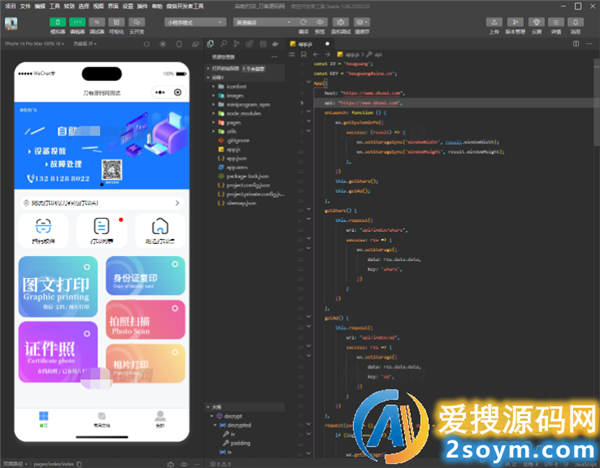
Task: Open the compile mode dropdown
Action: click(x=259, y=21)
